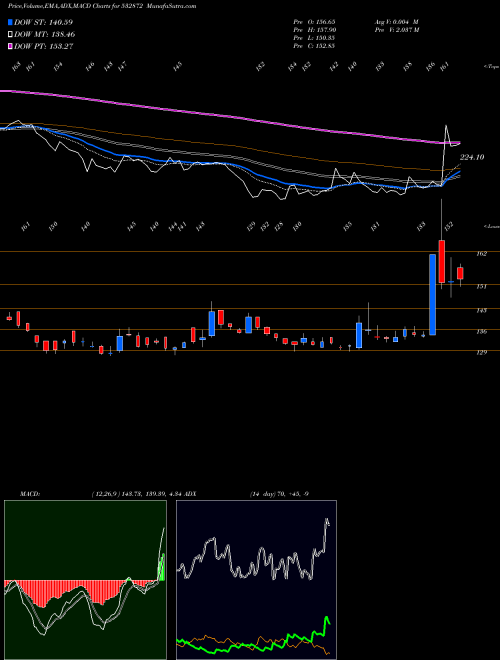
Task: Click the blue DOW ST legend swatch
Action: pos(11,22)
